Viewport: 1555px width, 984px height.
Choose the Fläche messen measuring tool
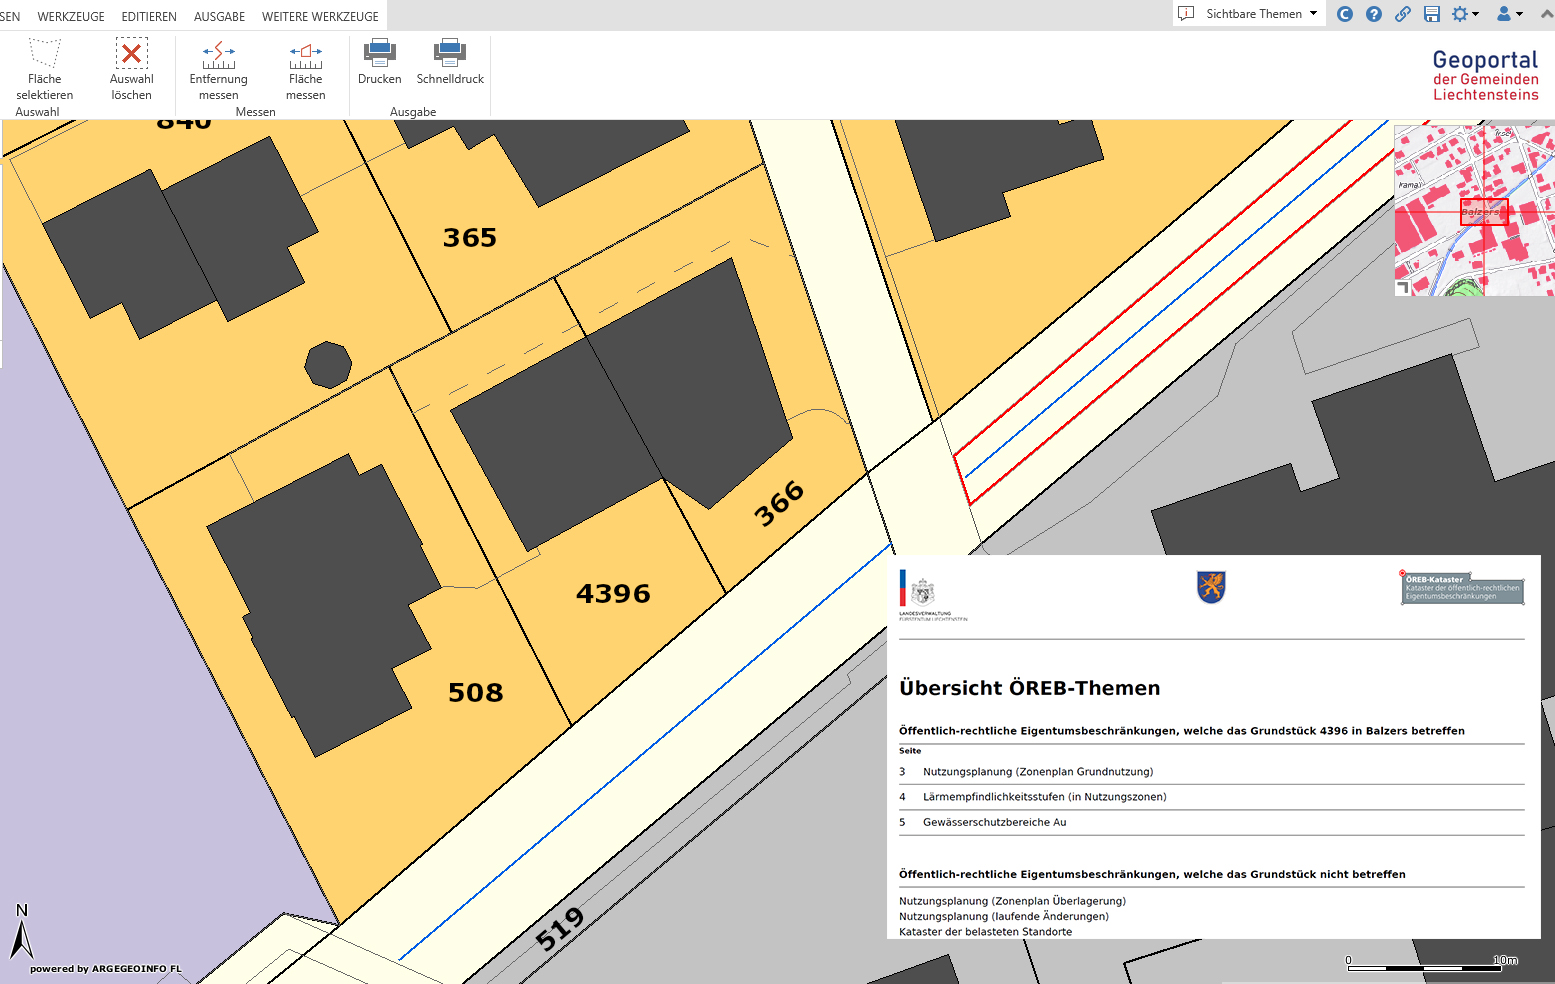305,69
